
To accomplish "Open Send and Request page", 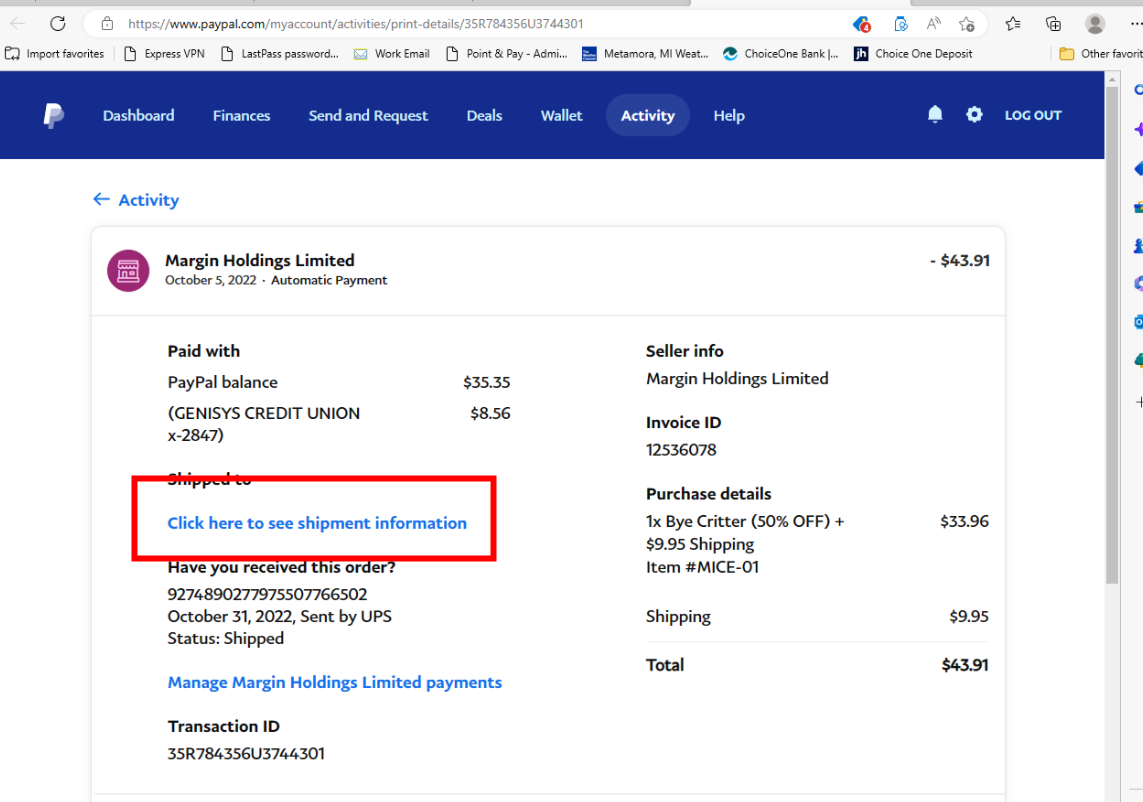I will click(368, 116).
